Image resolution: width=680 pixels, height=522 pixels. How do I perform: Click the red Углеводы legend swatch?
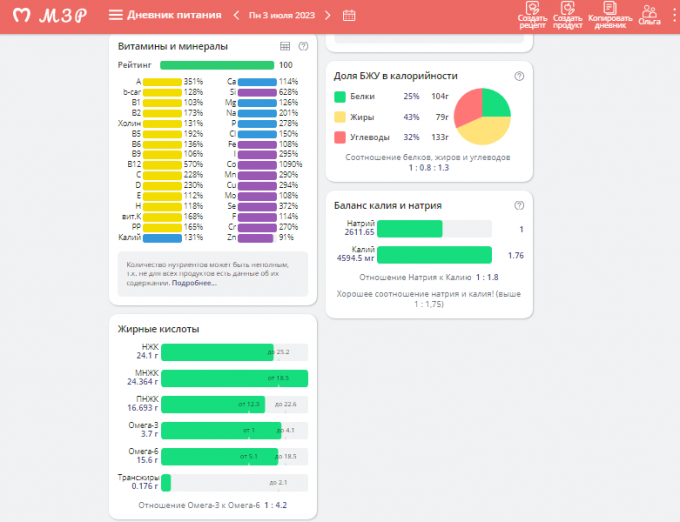click(x=340, y=137)
